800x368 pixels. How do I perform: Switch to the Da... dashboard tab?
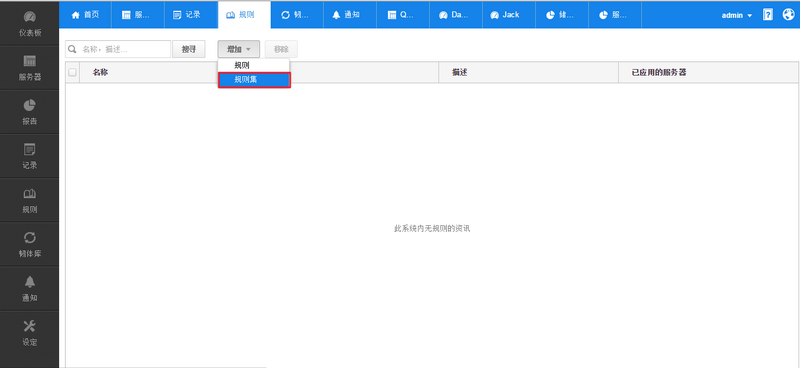coord(456,15)
